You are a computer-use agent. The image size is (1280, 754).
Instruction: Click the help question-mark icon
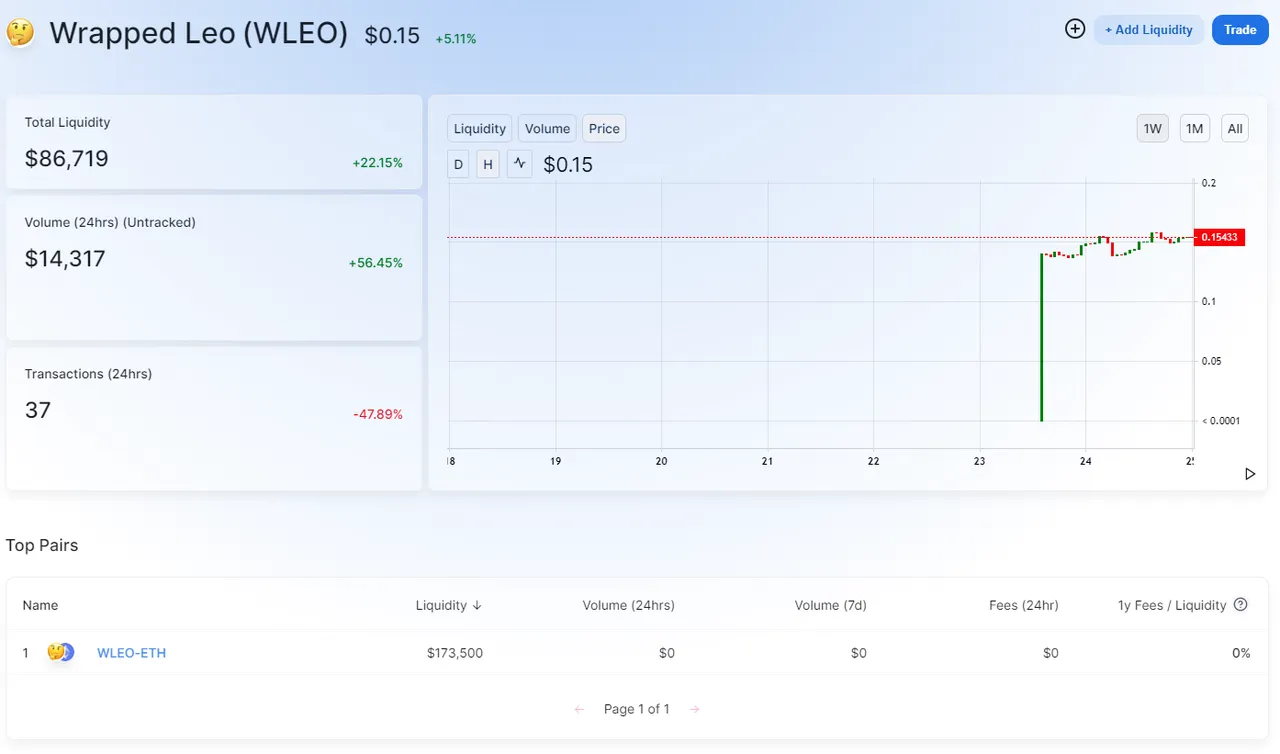point(1241,604)
